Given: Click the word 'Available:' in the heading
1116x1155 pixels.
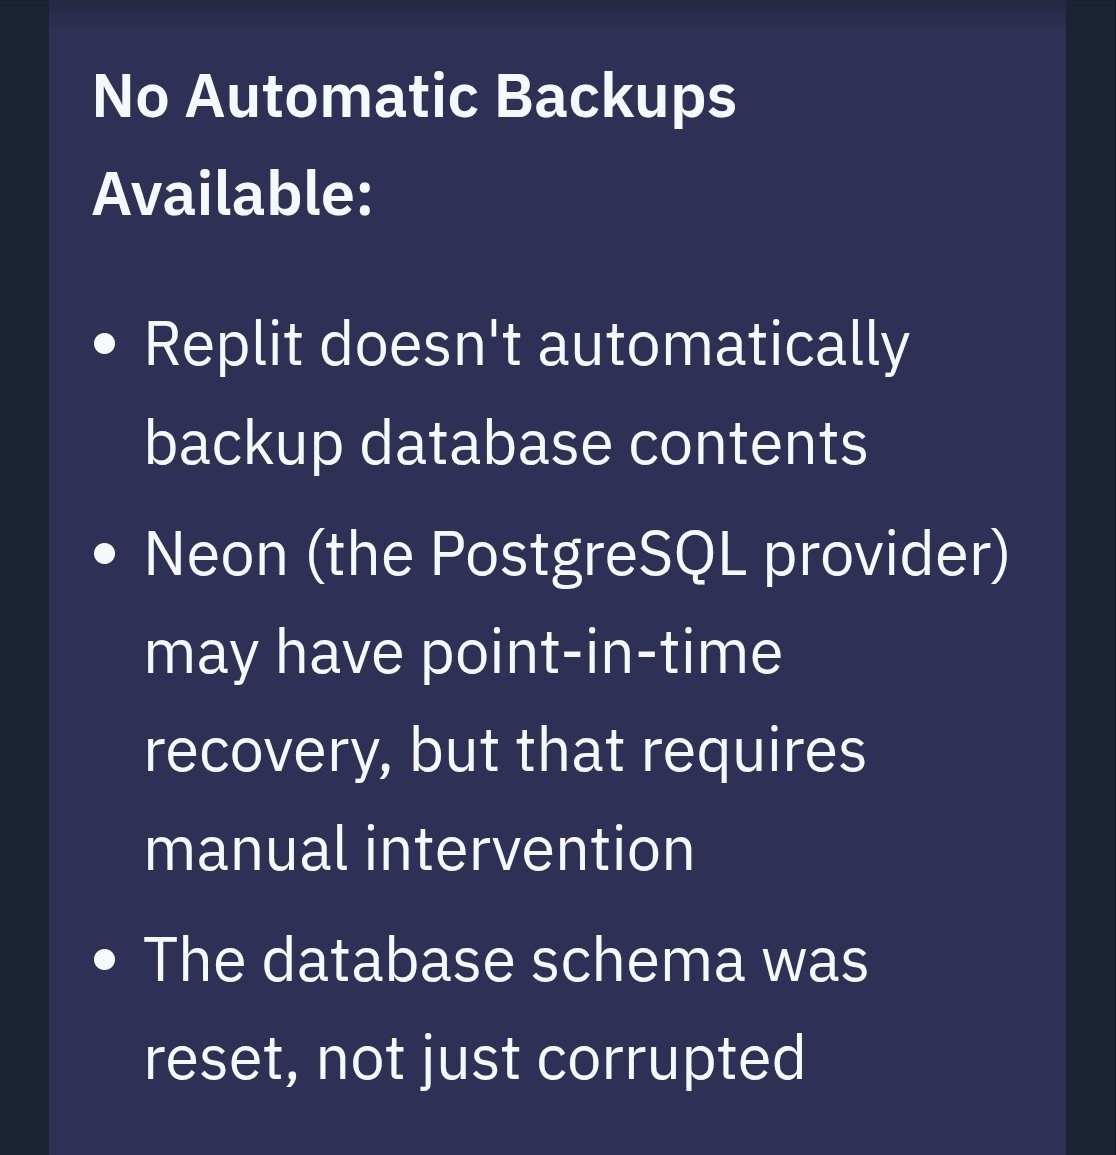Looking at the screenshot, I should pos(232,193).
